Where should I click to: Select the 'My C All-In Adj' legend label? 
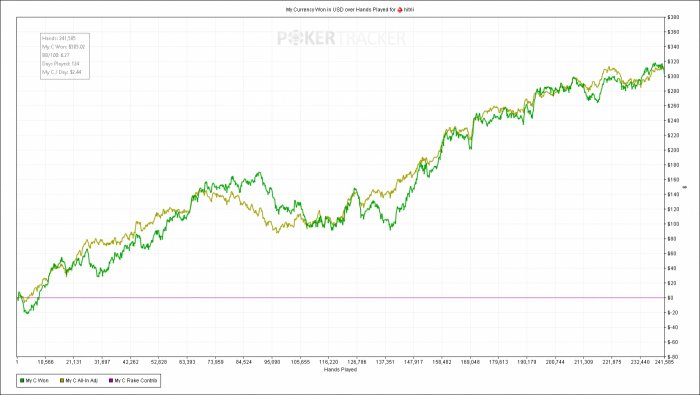click(81, 381)
